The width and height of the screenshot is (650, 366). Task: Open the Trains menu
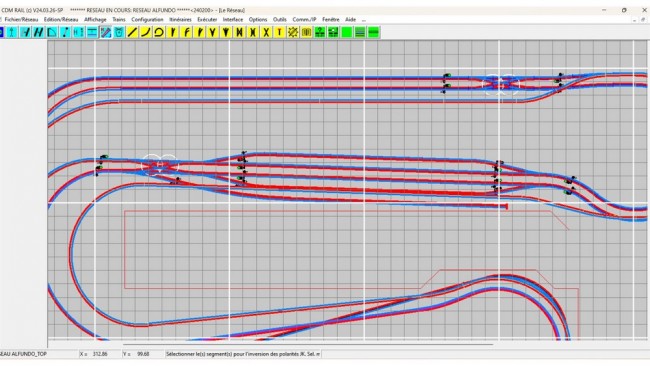coord(119,19)
